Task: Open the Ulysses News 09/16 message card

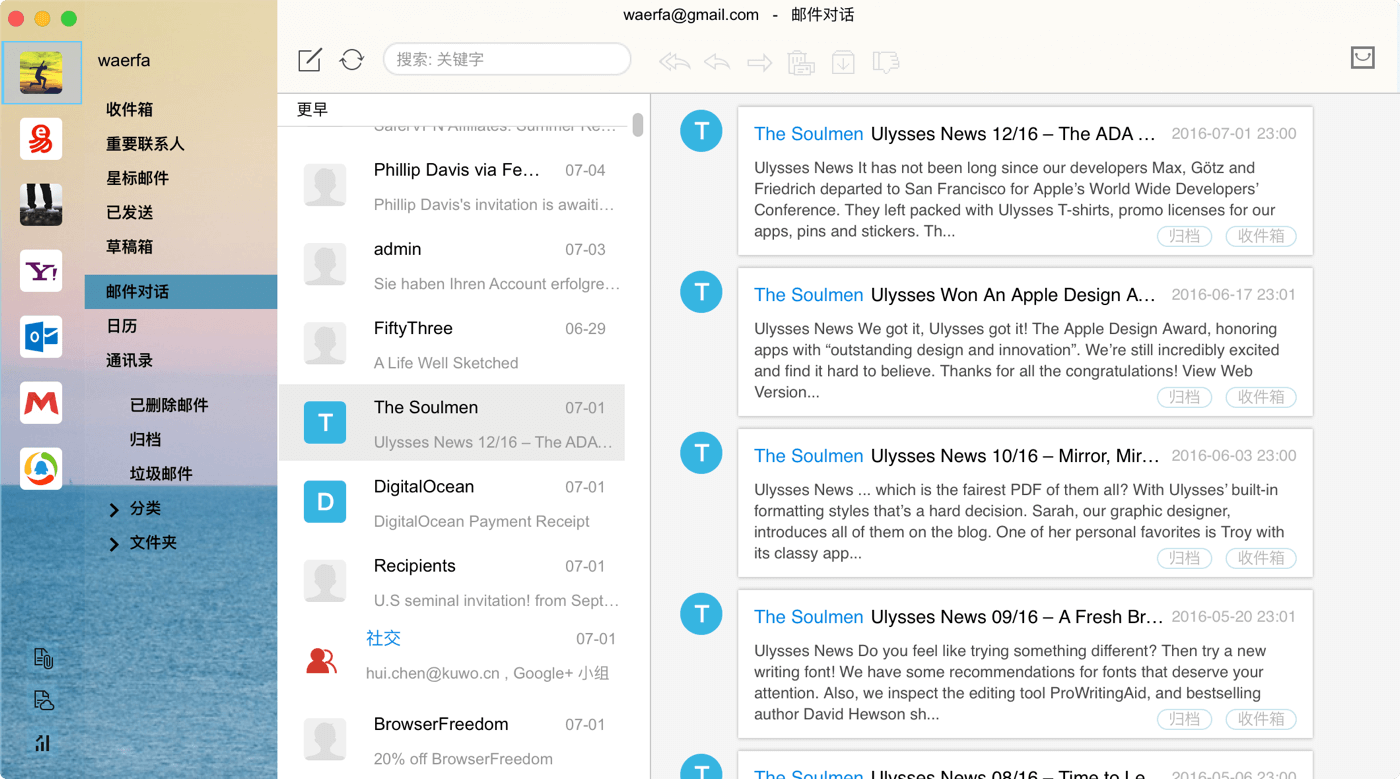Action: (1025, 664)
